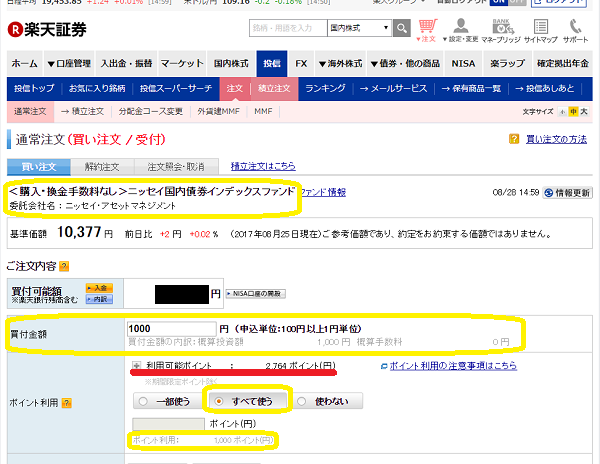Image resolution: width=600 pixels, height=464 pixels.
Task: Click the 情報更新 refresh button
Action: tap(567, 193)
